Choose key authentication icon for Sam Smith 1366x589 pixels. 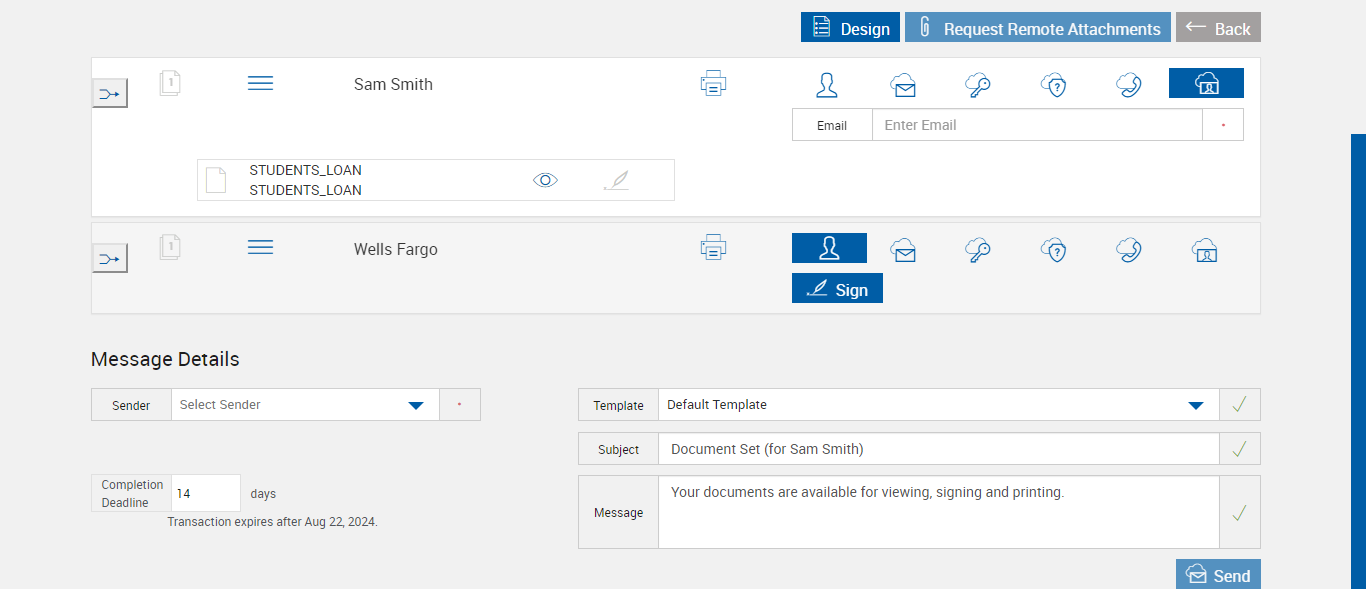click(x=978, y=85)
